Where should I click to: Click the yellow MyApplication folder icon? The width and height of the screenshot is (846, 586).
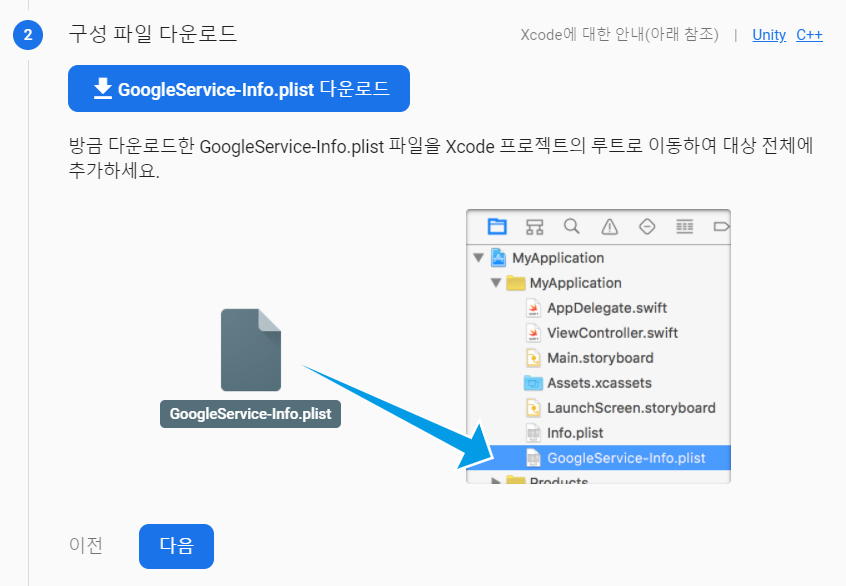pyautogui.click(x=516, y=283)
